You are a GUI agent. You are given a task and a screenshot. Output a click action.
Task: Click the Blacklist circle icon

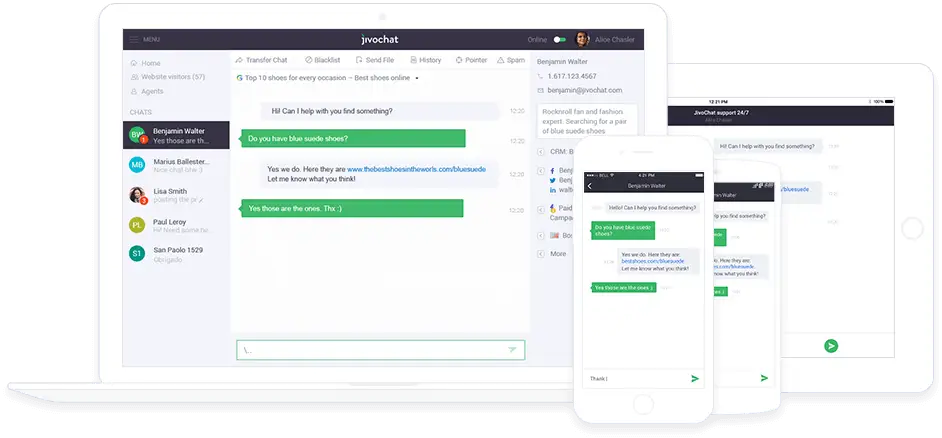coord(308,60)
